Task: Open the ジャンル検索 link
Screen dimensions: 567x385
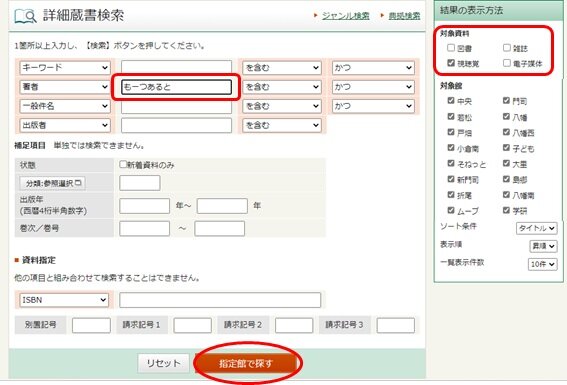Action: 345,16
